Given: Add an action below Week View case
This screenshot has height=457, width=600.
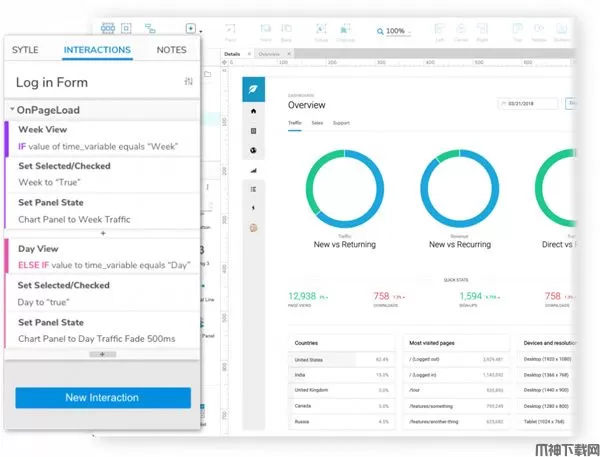Looking at the screenshot, I should point(103,232).
